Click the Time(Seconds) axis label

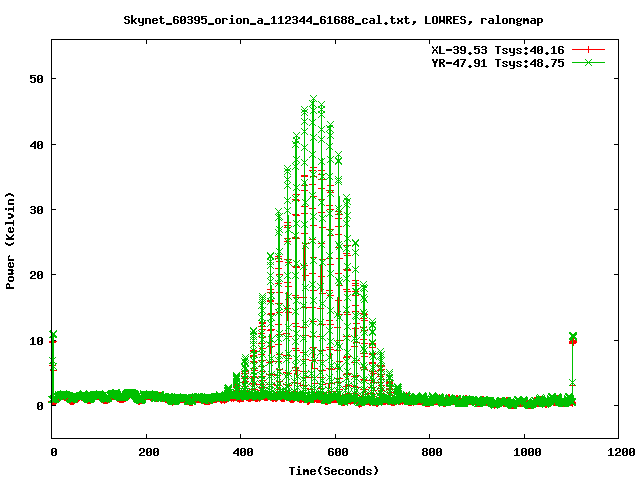(333, 471)
